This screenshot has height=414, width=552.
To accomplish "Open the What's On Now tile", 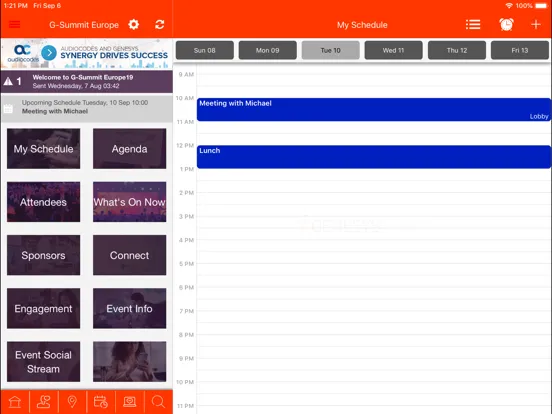I will click(130, 202).
